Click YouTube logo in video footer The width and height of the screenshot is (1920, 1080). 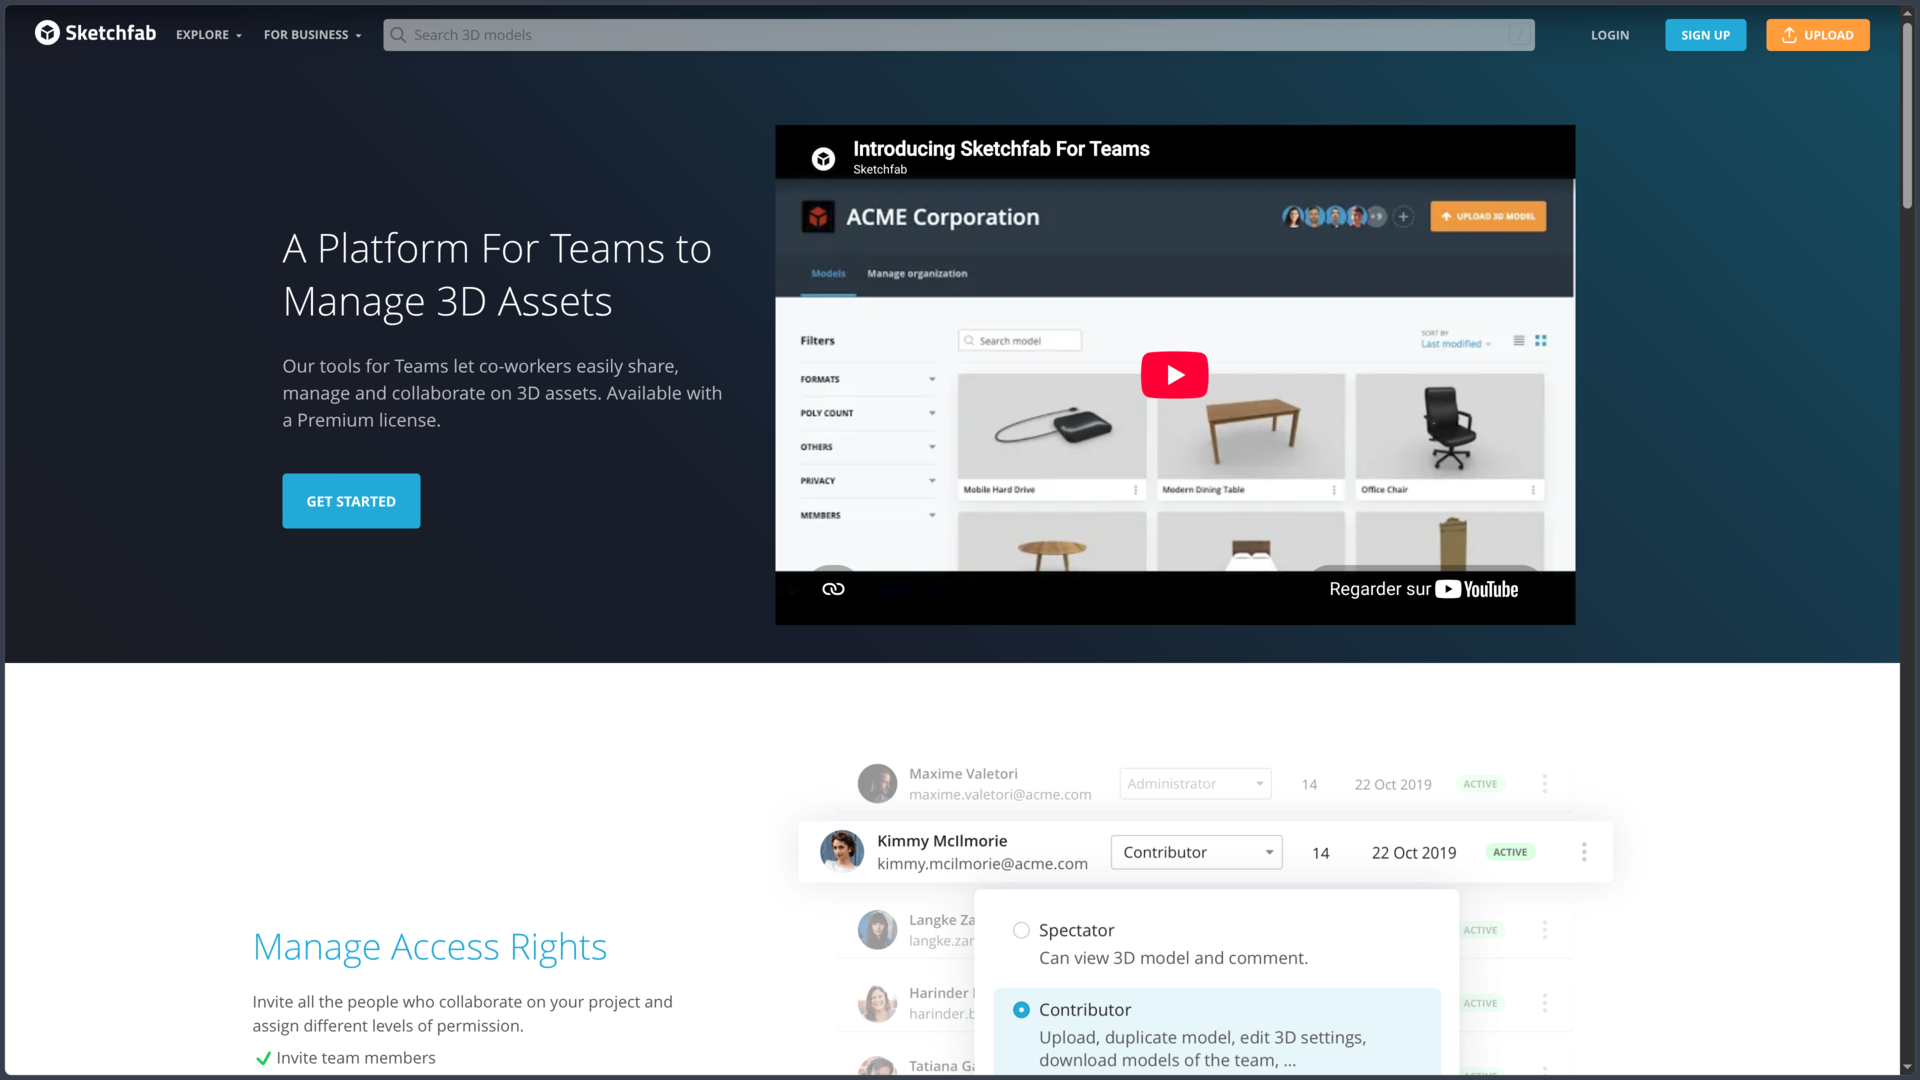point(1477,590)
